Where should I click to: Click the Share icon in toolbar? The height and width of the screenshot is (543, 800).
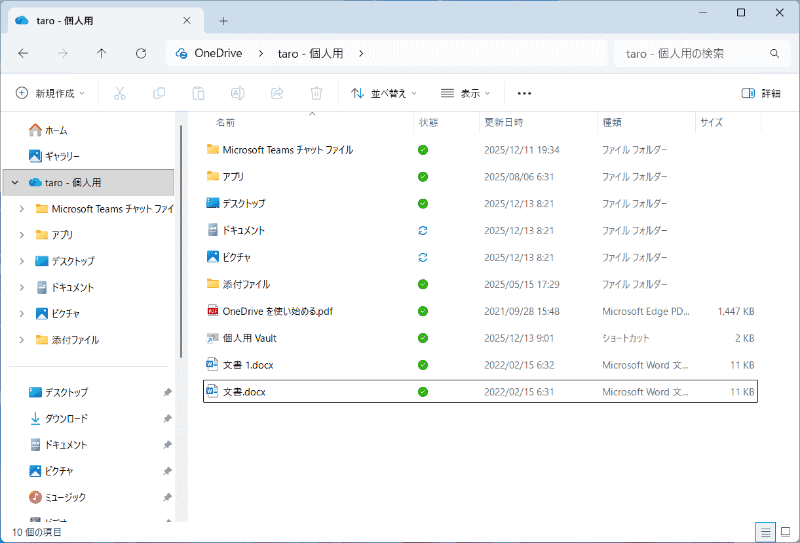click(277, 93)
